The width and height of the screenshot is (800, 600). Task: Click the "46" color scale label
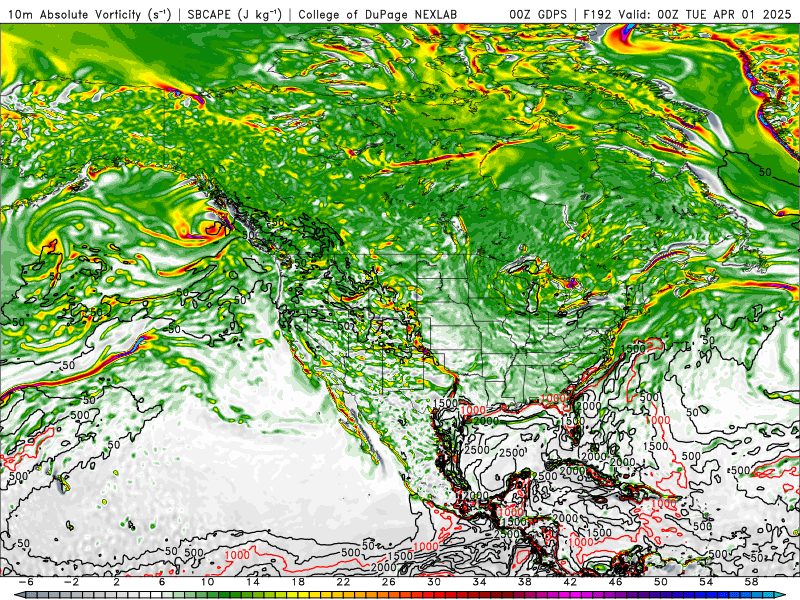(x=615, y=582)
